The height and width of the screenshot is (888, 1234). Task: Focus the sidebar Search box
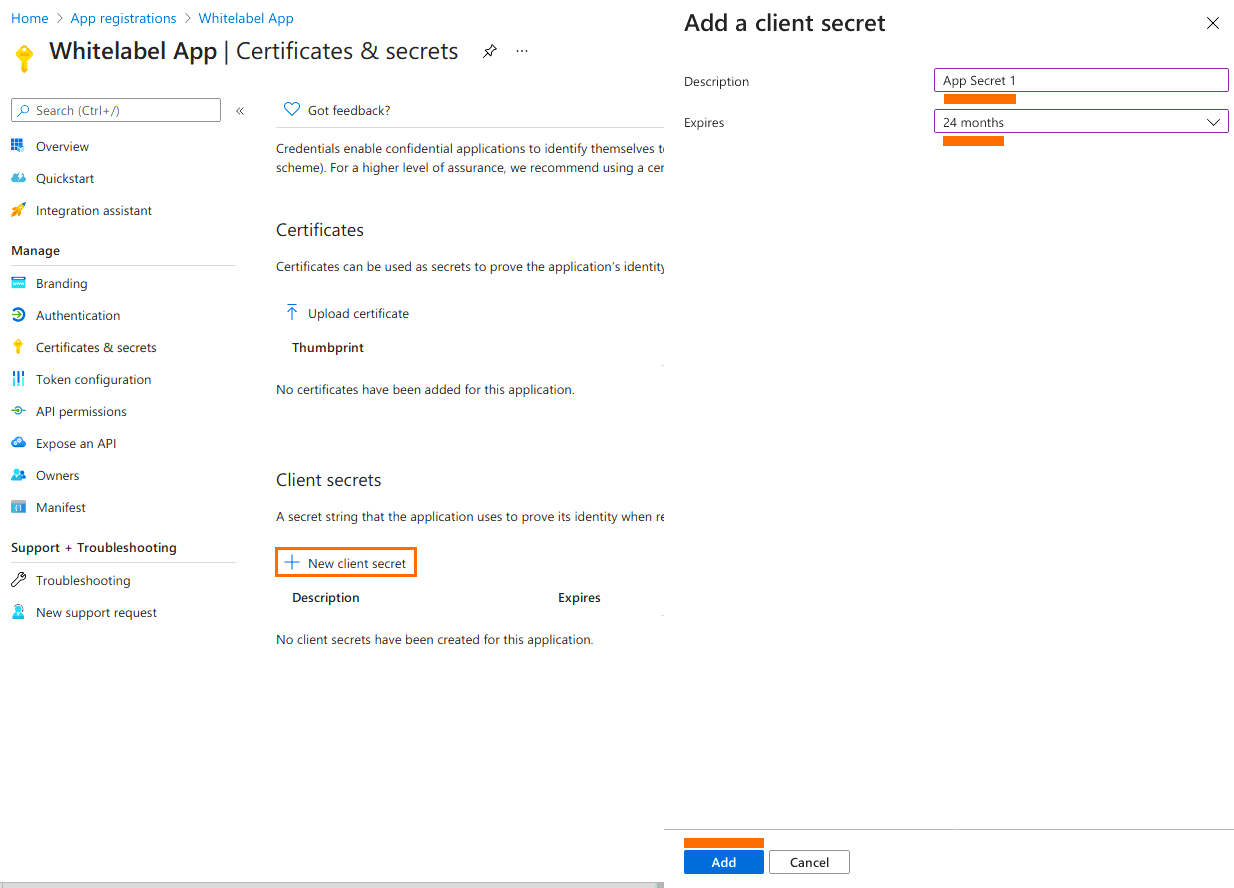(x=116, y=111)
